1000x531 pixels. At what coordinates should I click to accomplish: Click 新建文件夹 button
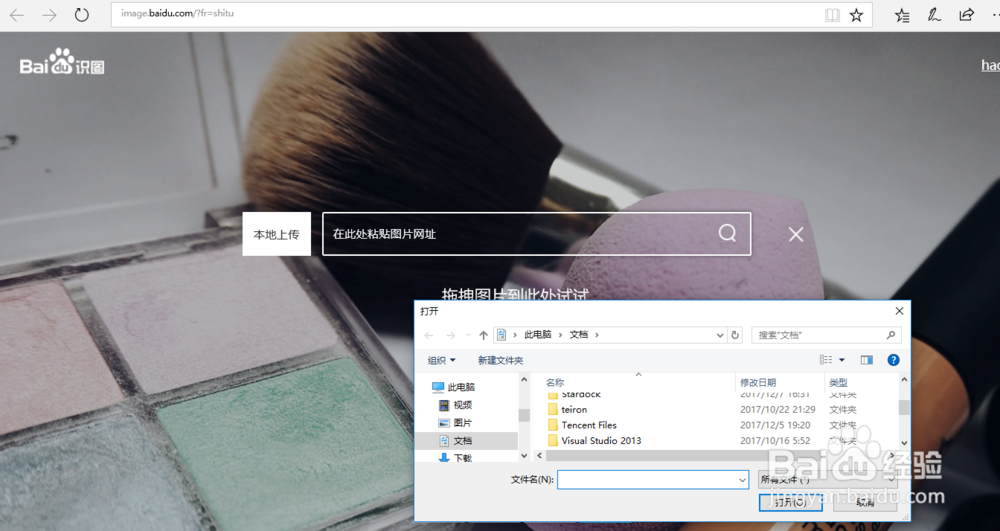501,360
